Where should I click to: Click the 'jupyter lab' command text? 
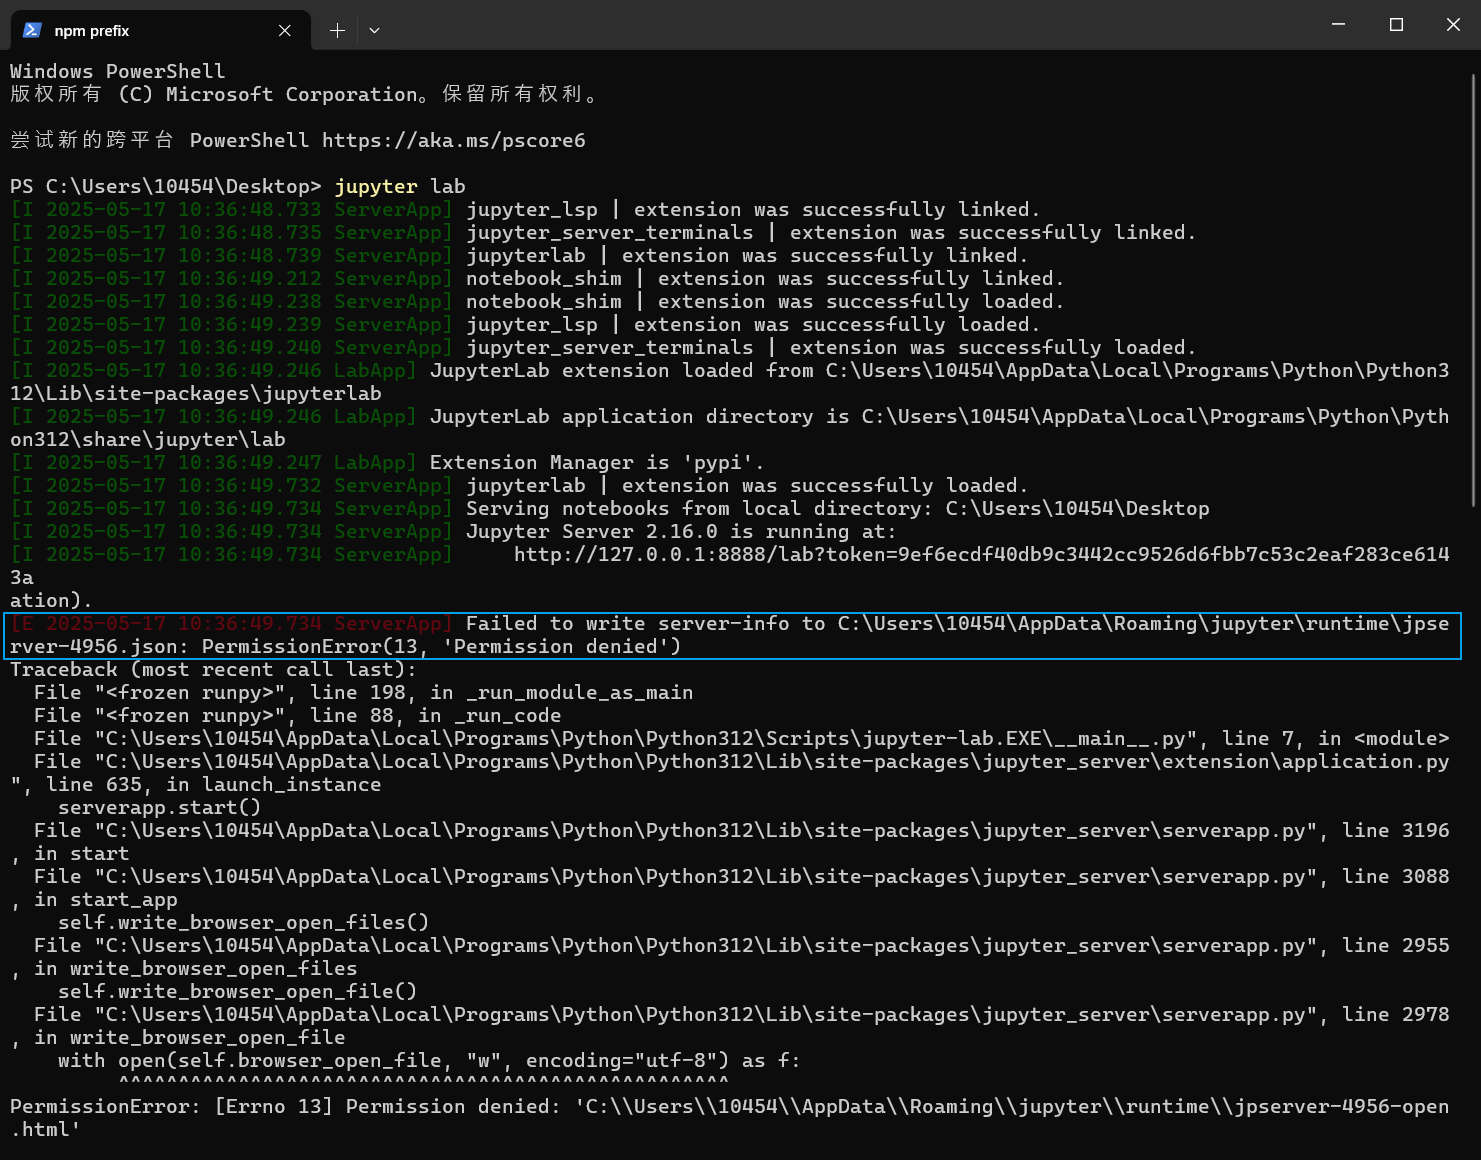400,186
